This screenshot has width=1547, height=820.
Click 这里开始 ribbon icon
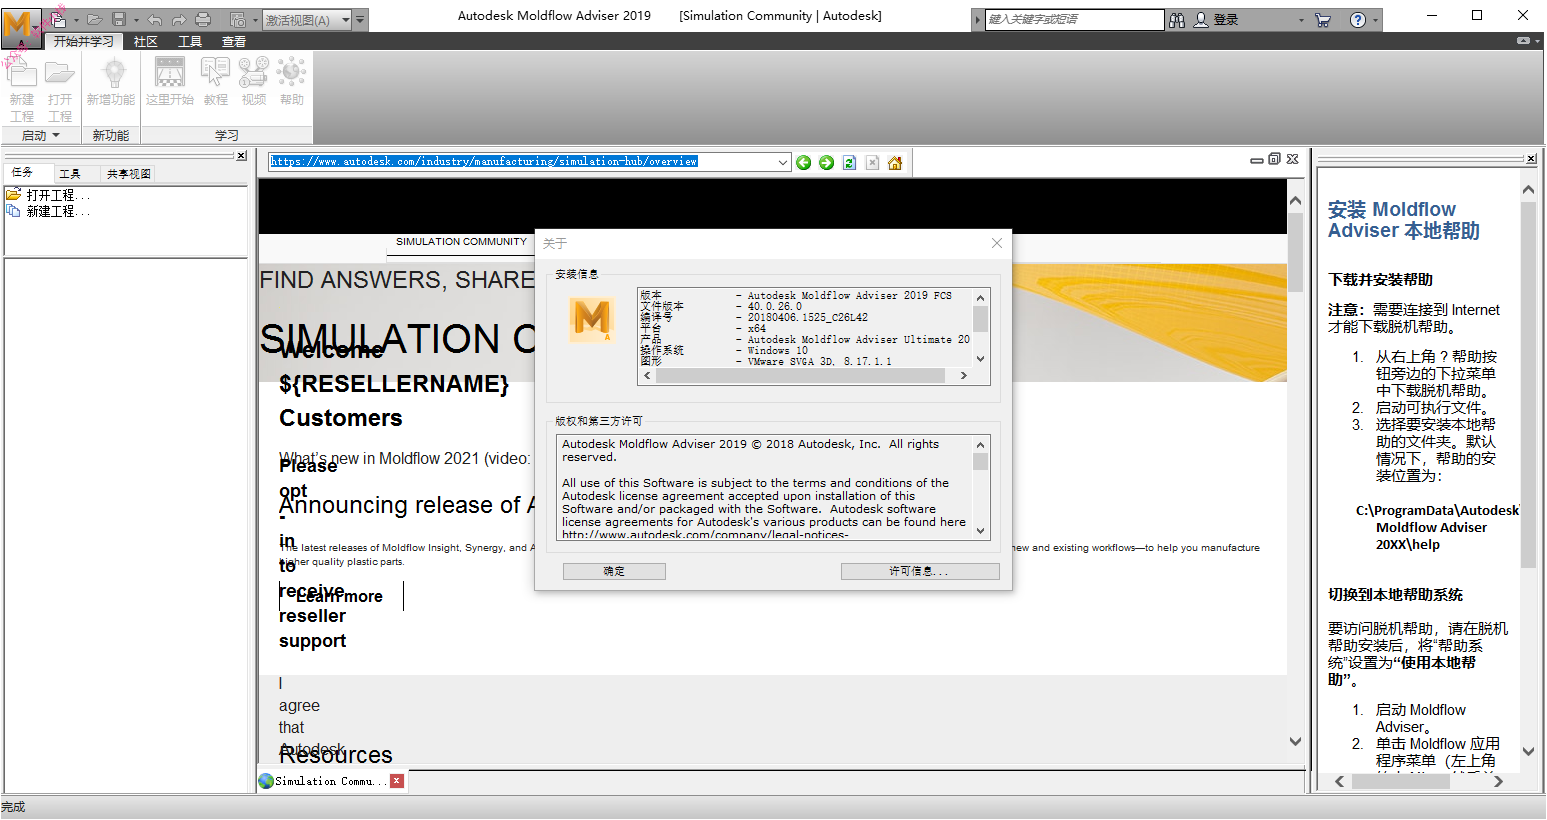170,82
